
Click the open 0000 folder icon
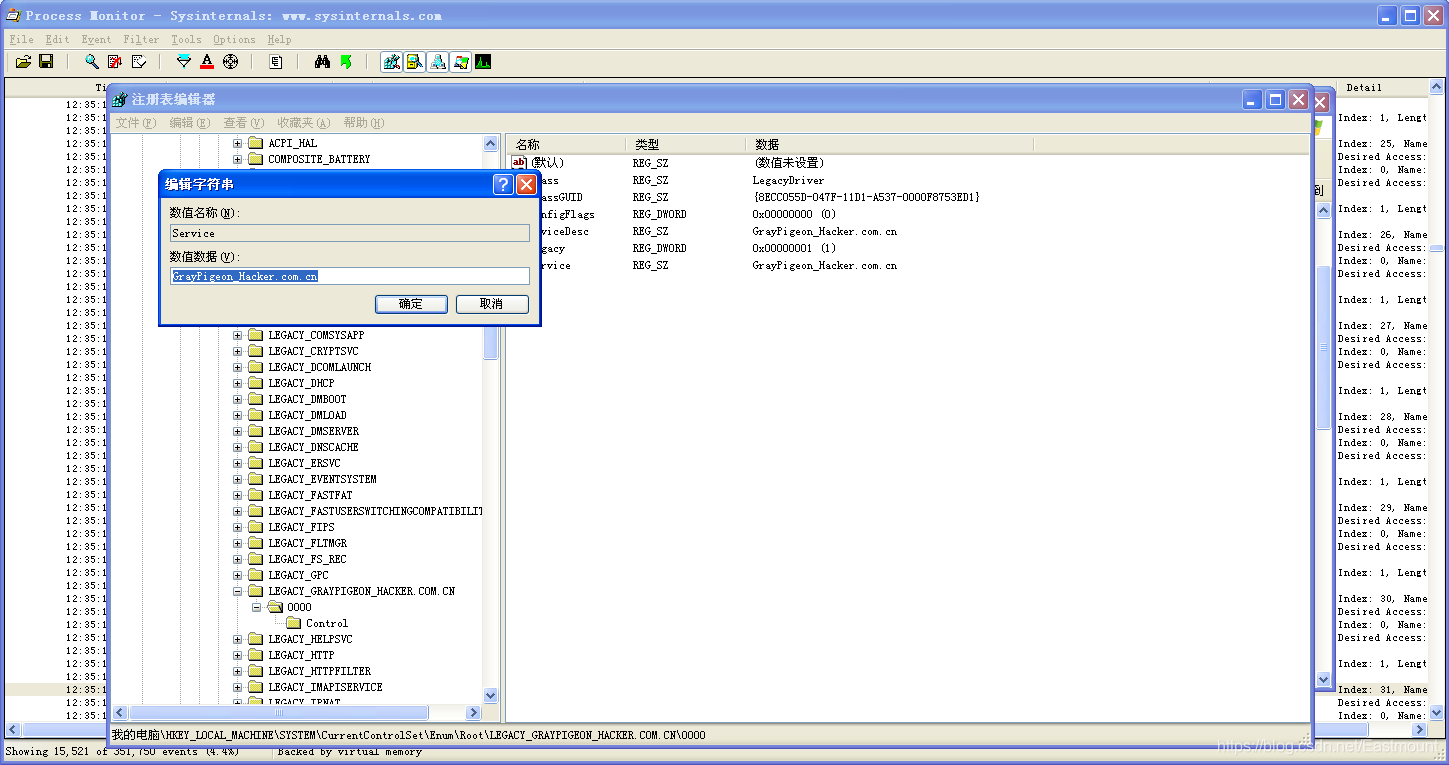275,607
